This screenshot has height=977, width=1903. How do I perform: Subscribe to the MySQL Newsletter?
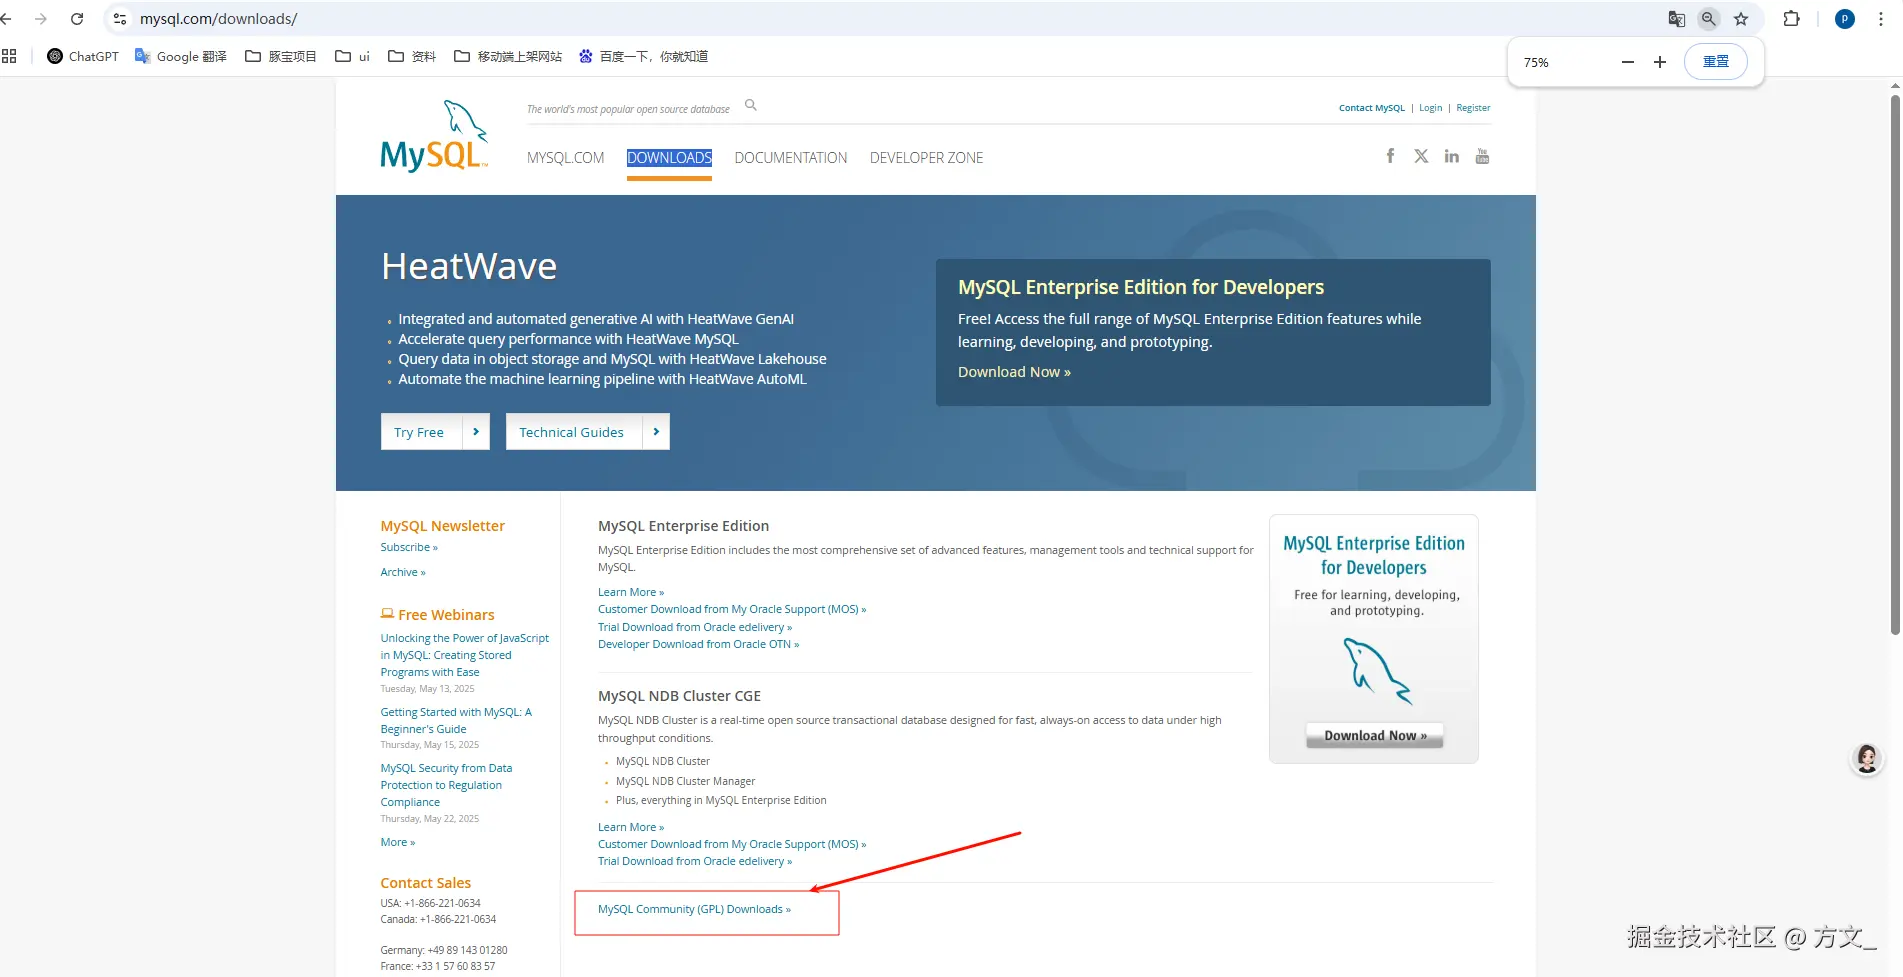click(x=409, y=547)
